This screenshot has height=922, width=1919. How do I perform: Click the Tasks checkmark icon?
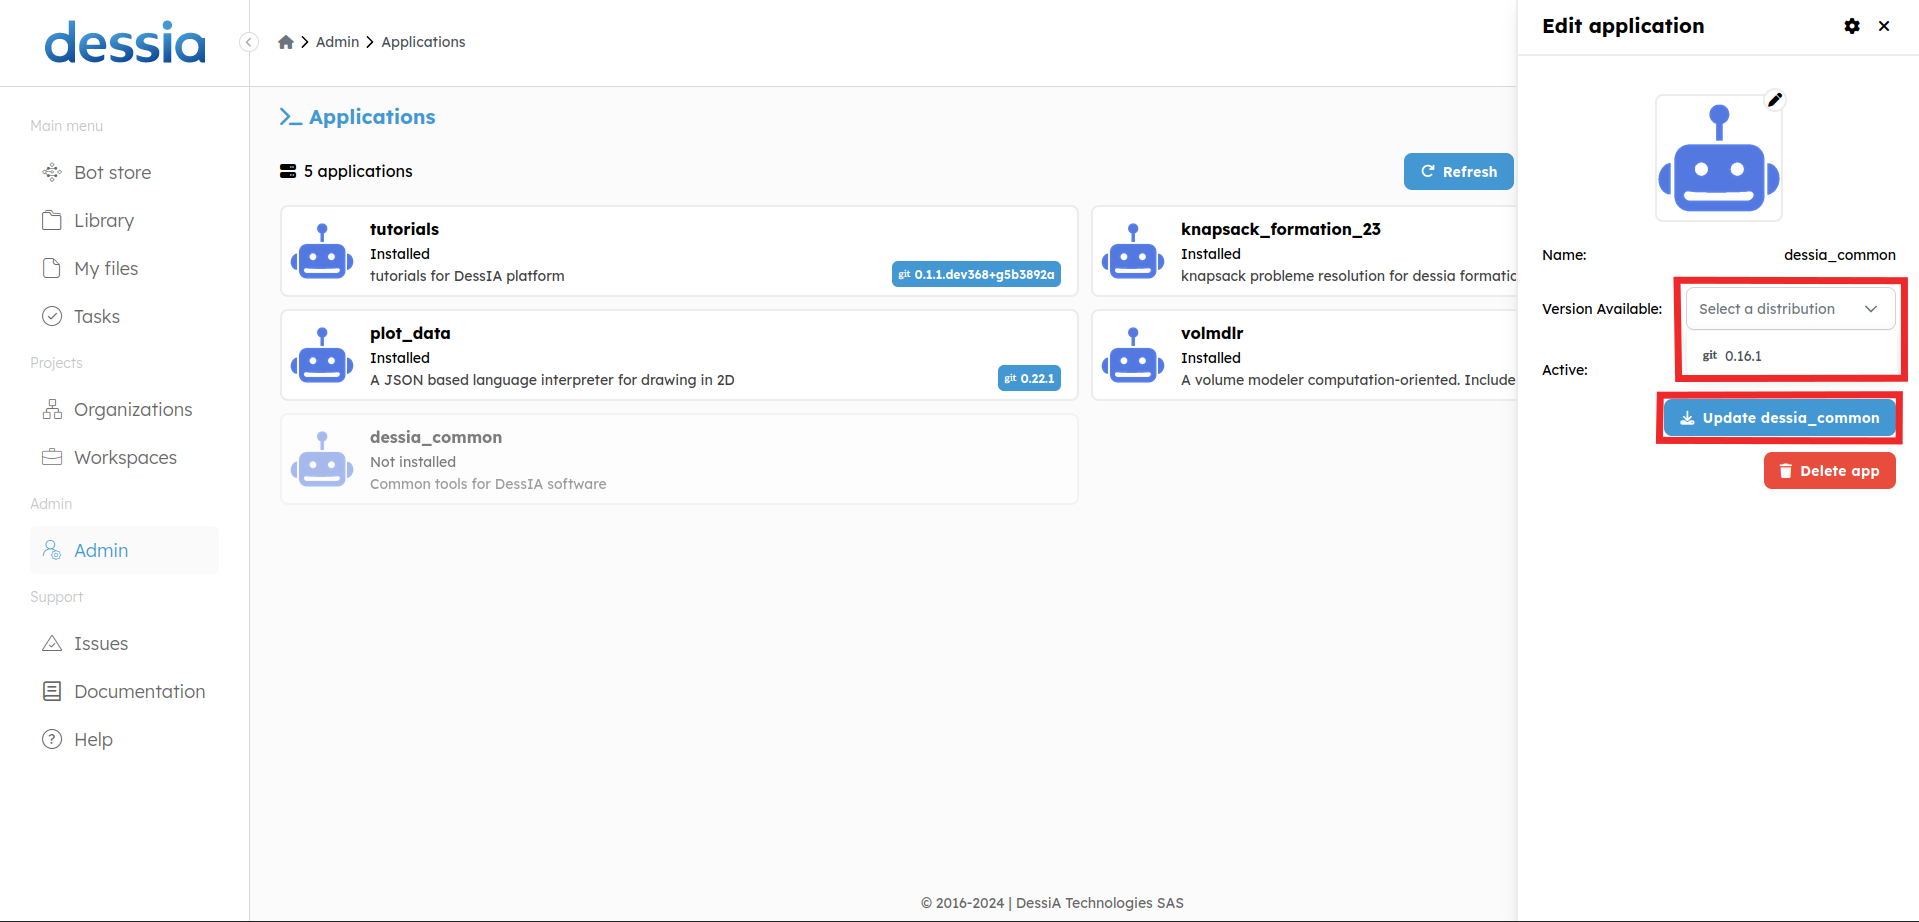[x=52, y=317]
